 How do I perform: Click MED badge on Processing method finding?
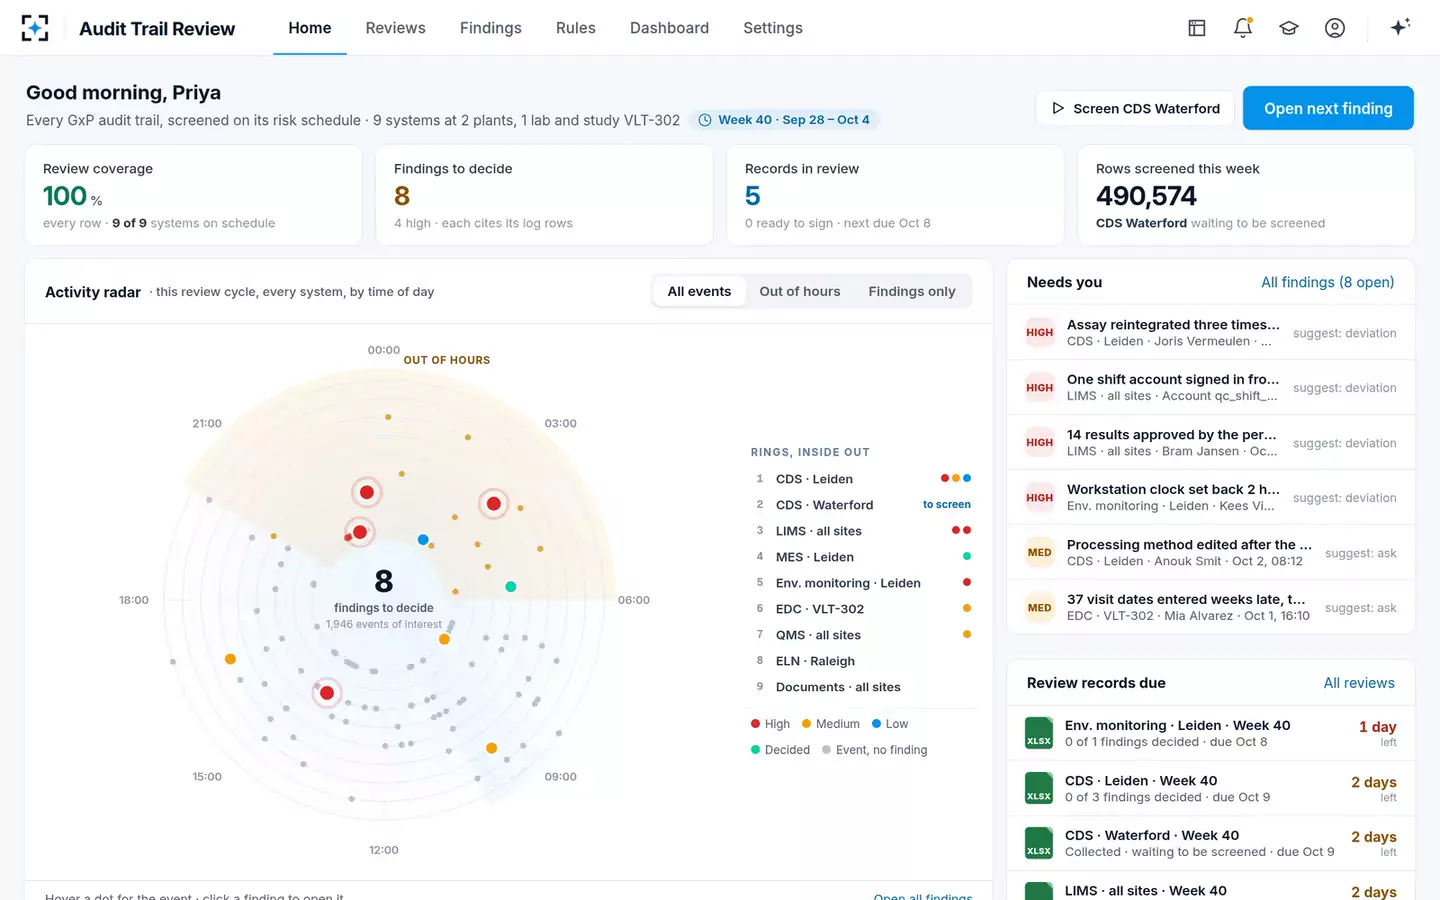pos(1040,553)
